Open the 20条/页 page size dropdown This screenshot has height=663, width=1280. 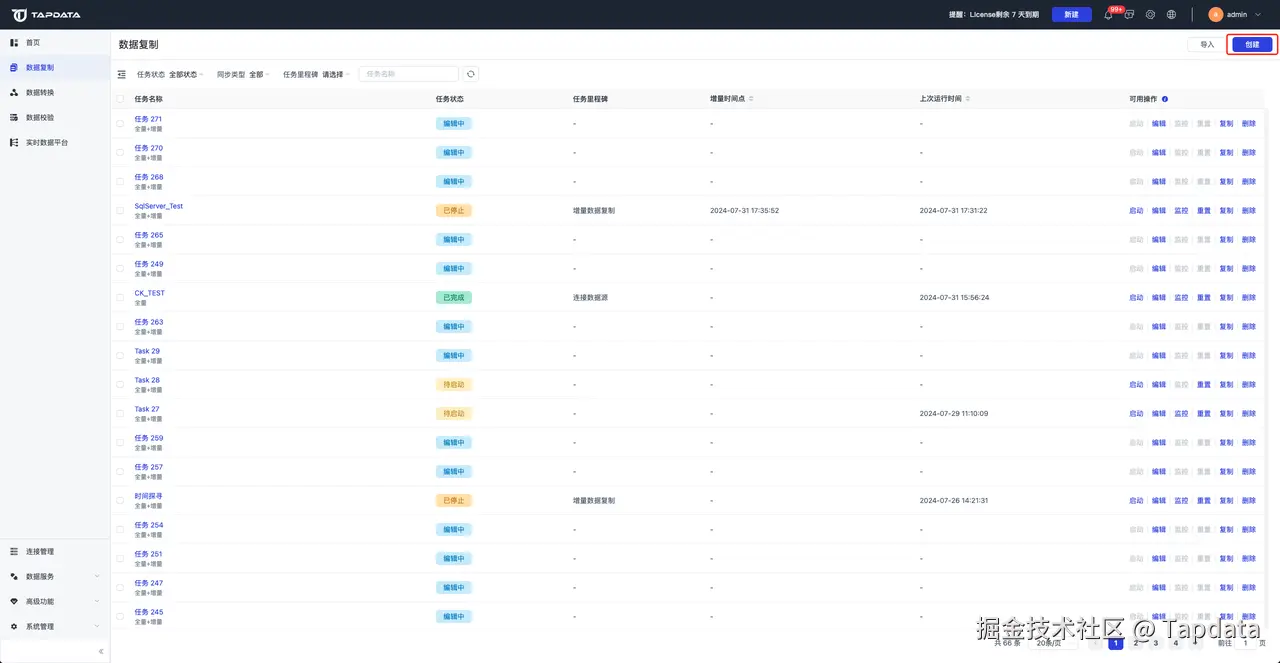click(1051, 643)
